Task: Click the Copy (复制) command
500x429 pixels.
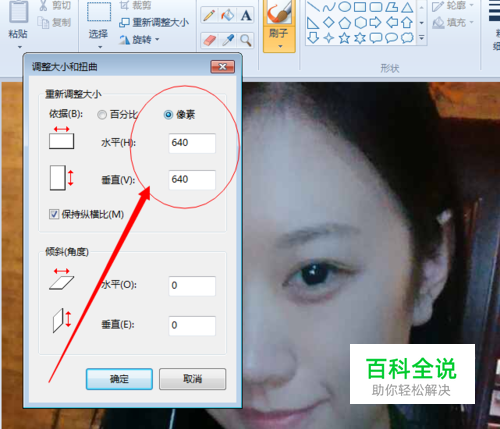Action: (x=55, y=22)
